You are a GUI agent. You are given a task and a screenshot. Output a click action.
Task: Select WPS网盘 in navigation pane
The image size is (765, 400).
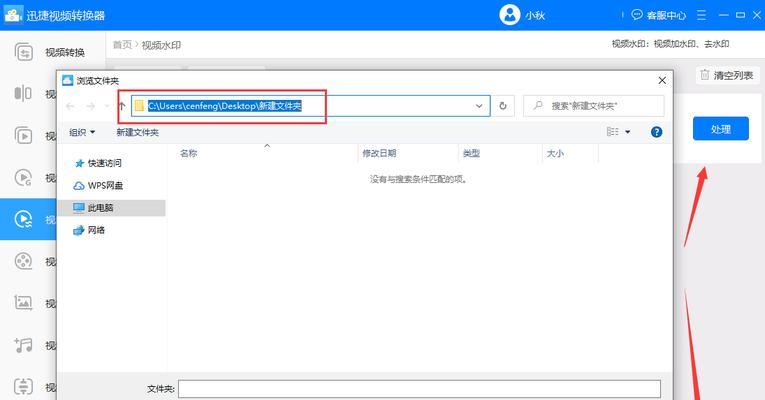(x=98, y=185)
